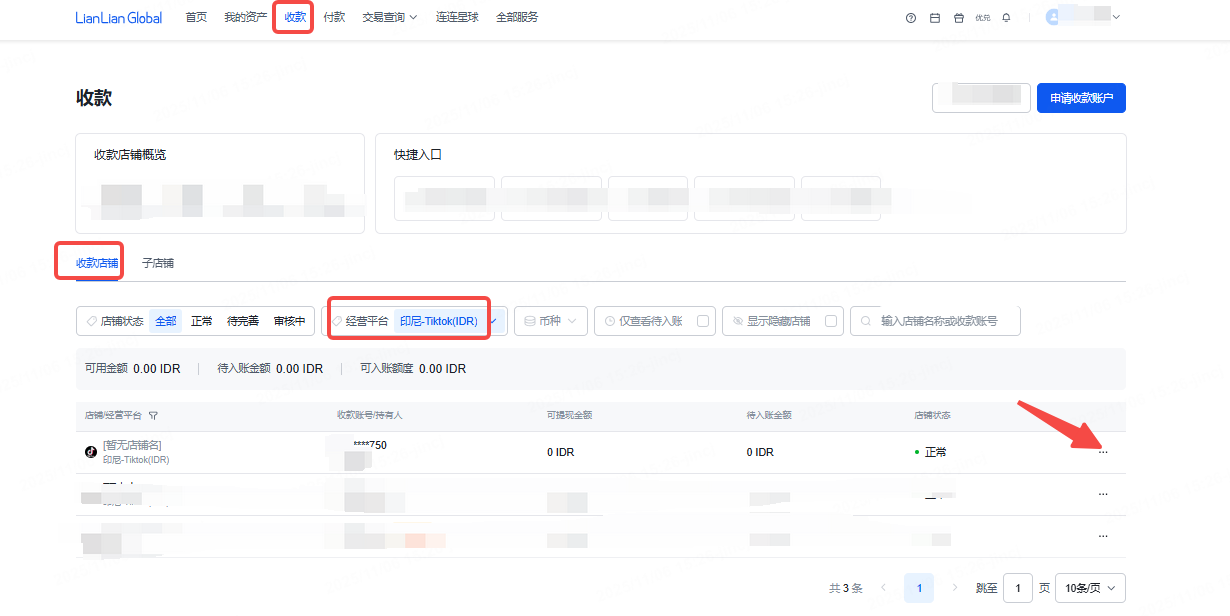Click the blurred white button beside 申请收款账户

(x=981, y=98)
